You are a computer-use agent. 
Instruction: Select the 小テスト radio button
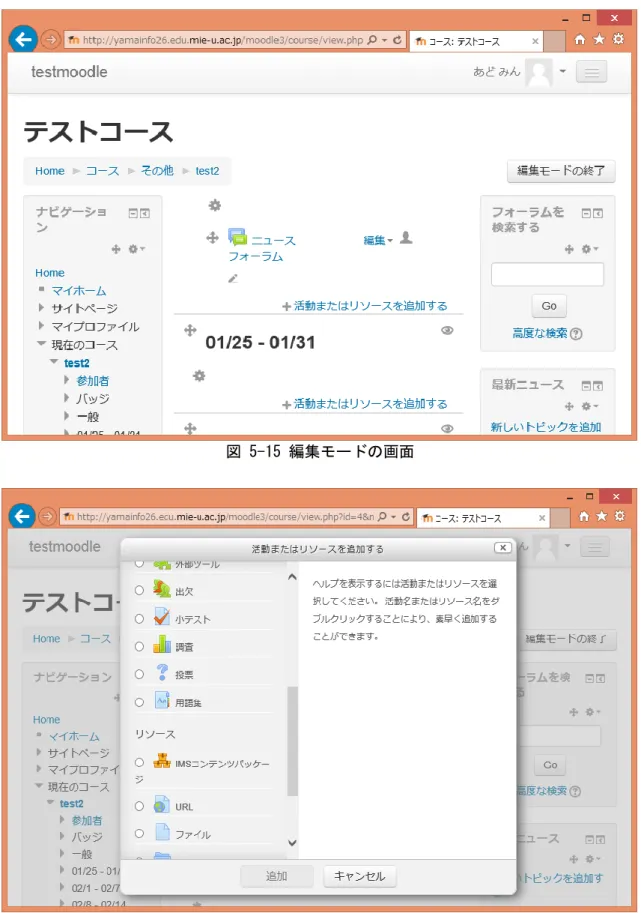click(139, 618)
